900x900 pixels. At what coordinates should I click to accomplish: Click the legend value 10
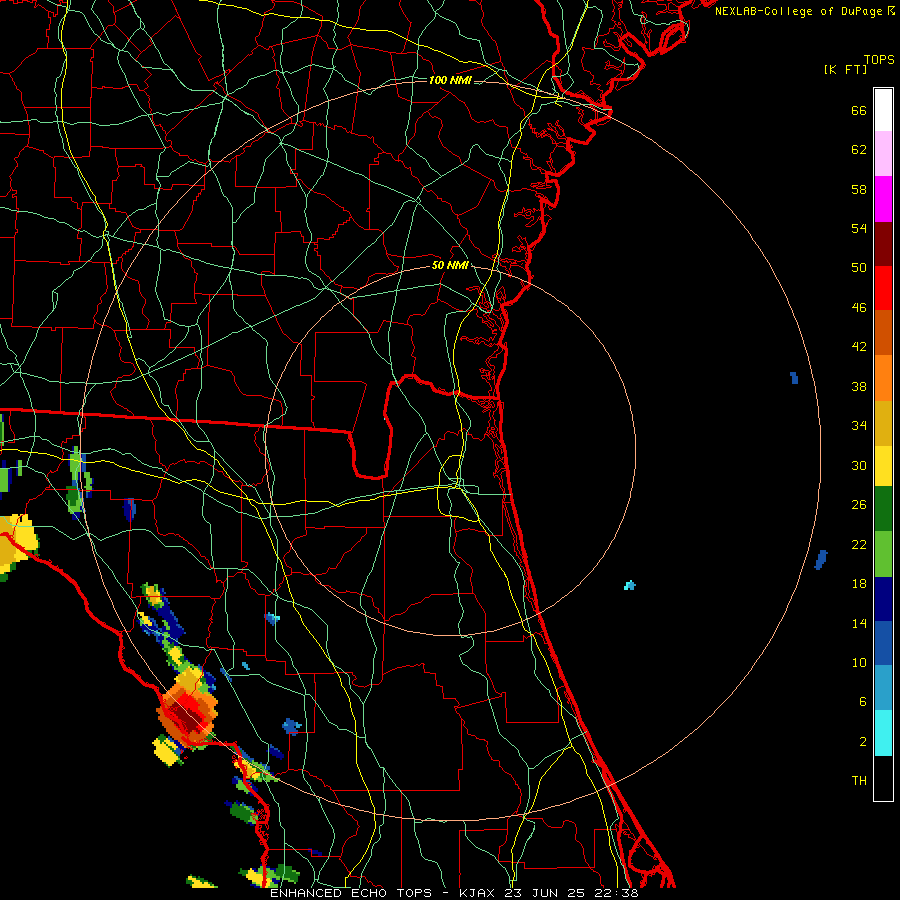click(859, 662)
